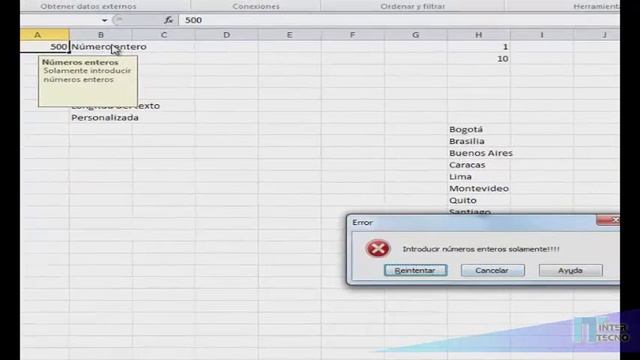Viewport: 640px width, 360px height.
Task: Click cell A1 containing 500
Action: 45,47
